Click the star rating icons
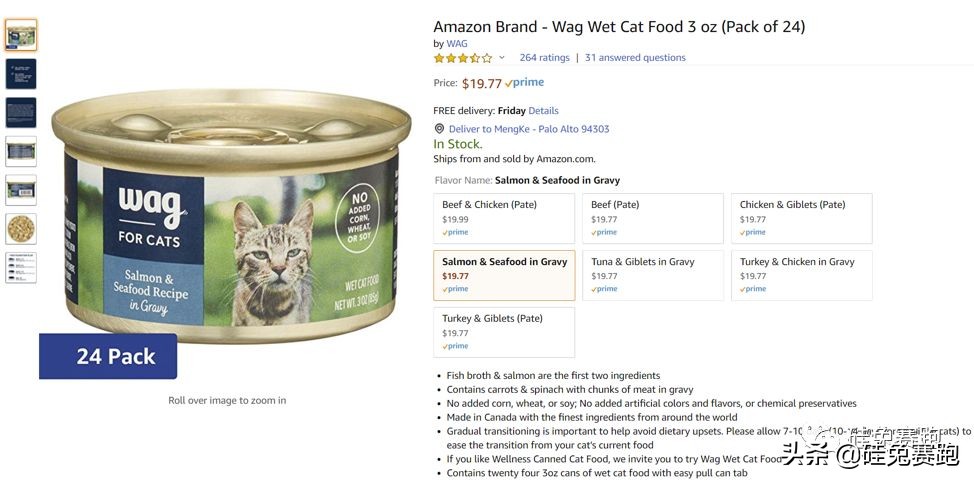The width and height of the screenshot is (974, 481). pyautogui.click(x=462, y=58)
